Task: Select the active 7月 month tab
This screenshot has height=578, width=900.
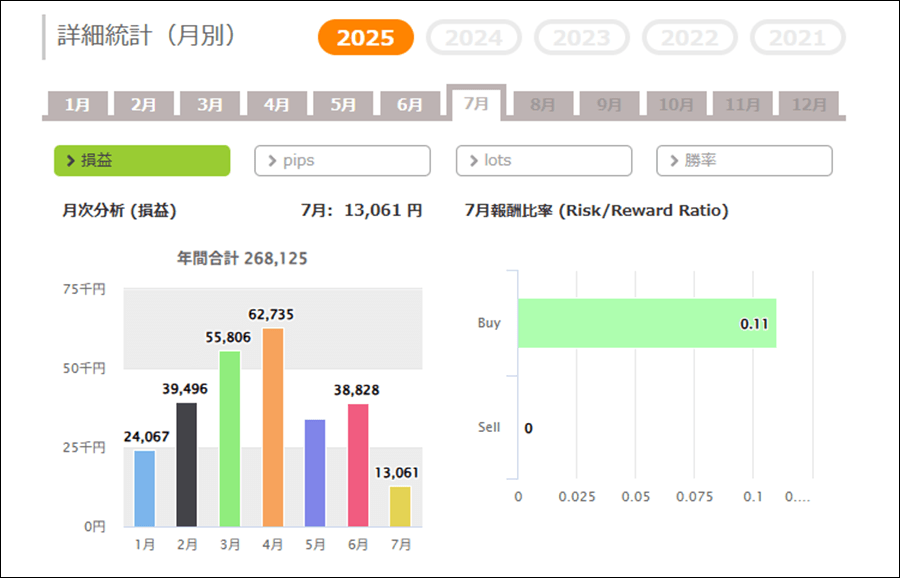Action: coord(476,103)
